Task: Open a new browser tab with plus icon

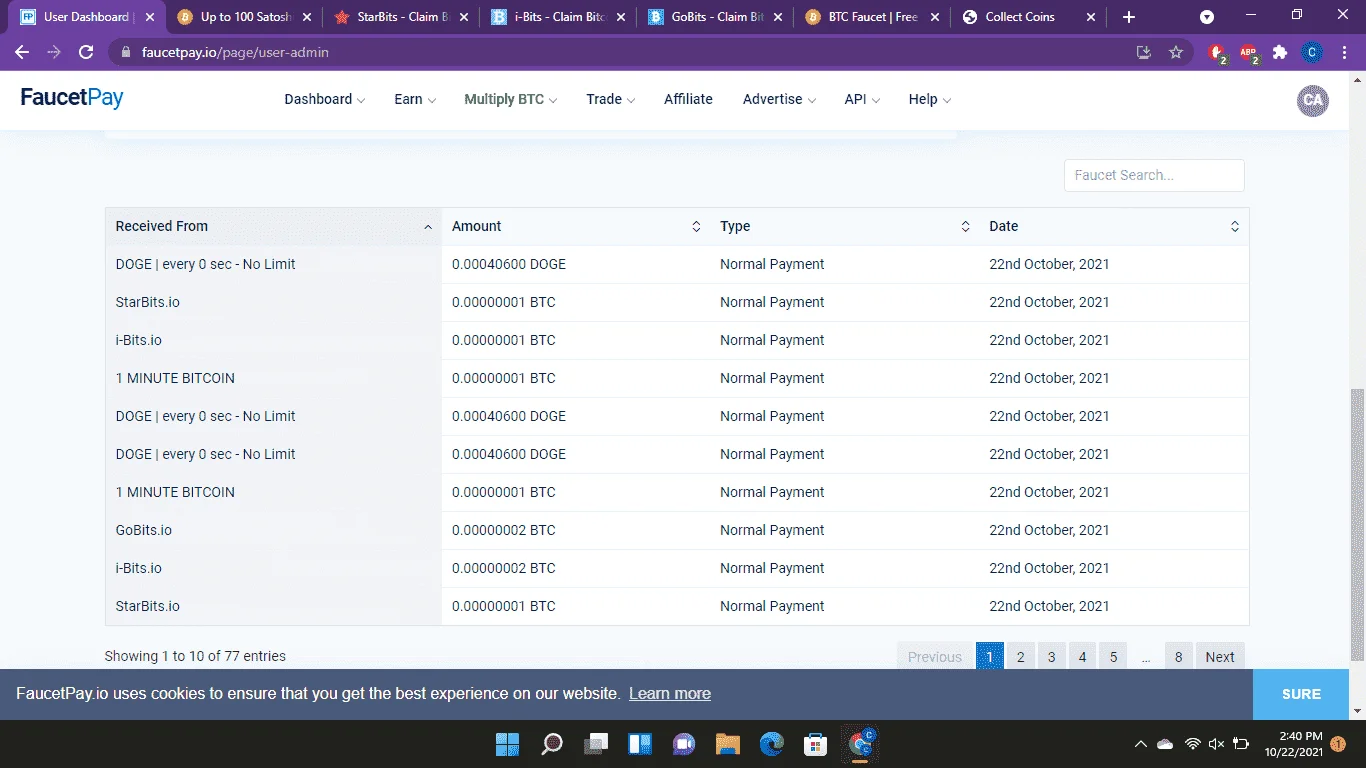Action: point(1129,17)
